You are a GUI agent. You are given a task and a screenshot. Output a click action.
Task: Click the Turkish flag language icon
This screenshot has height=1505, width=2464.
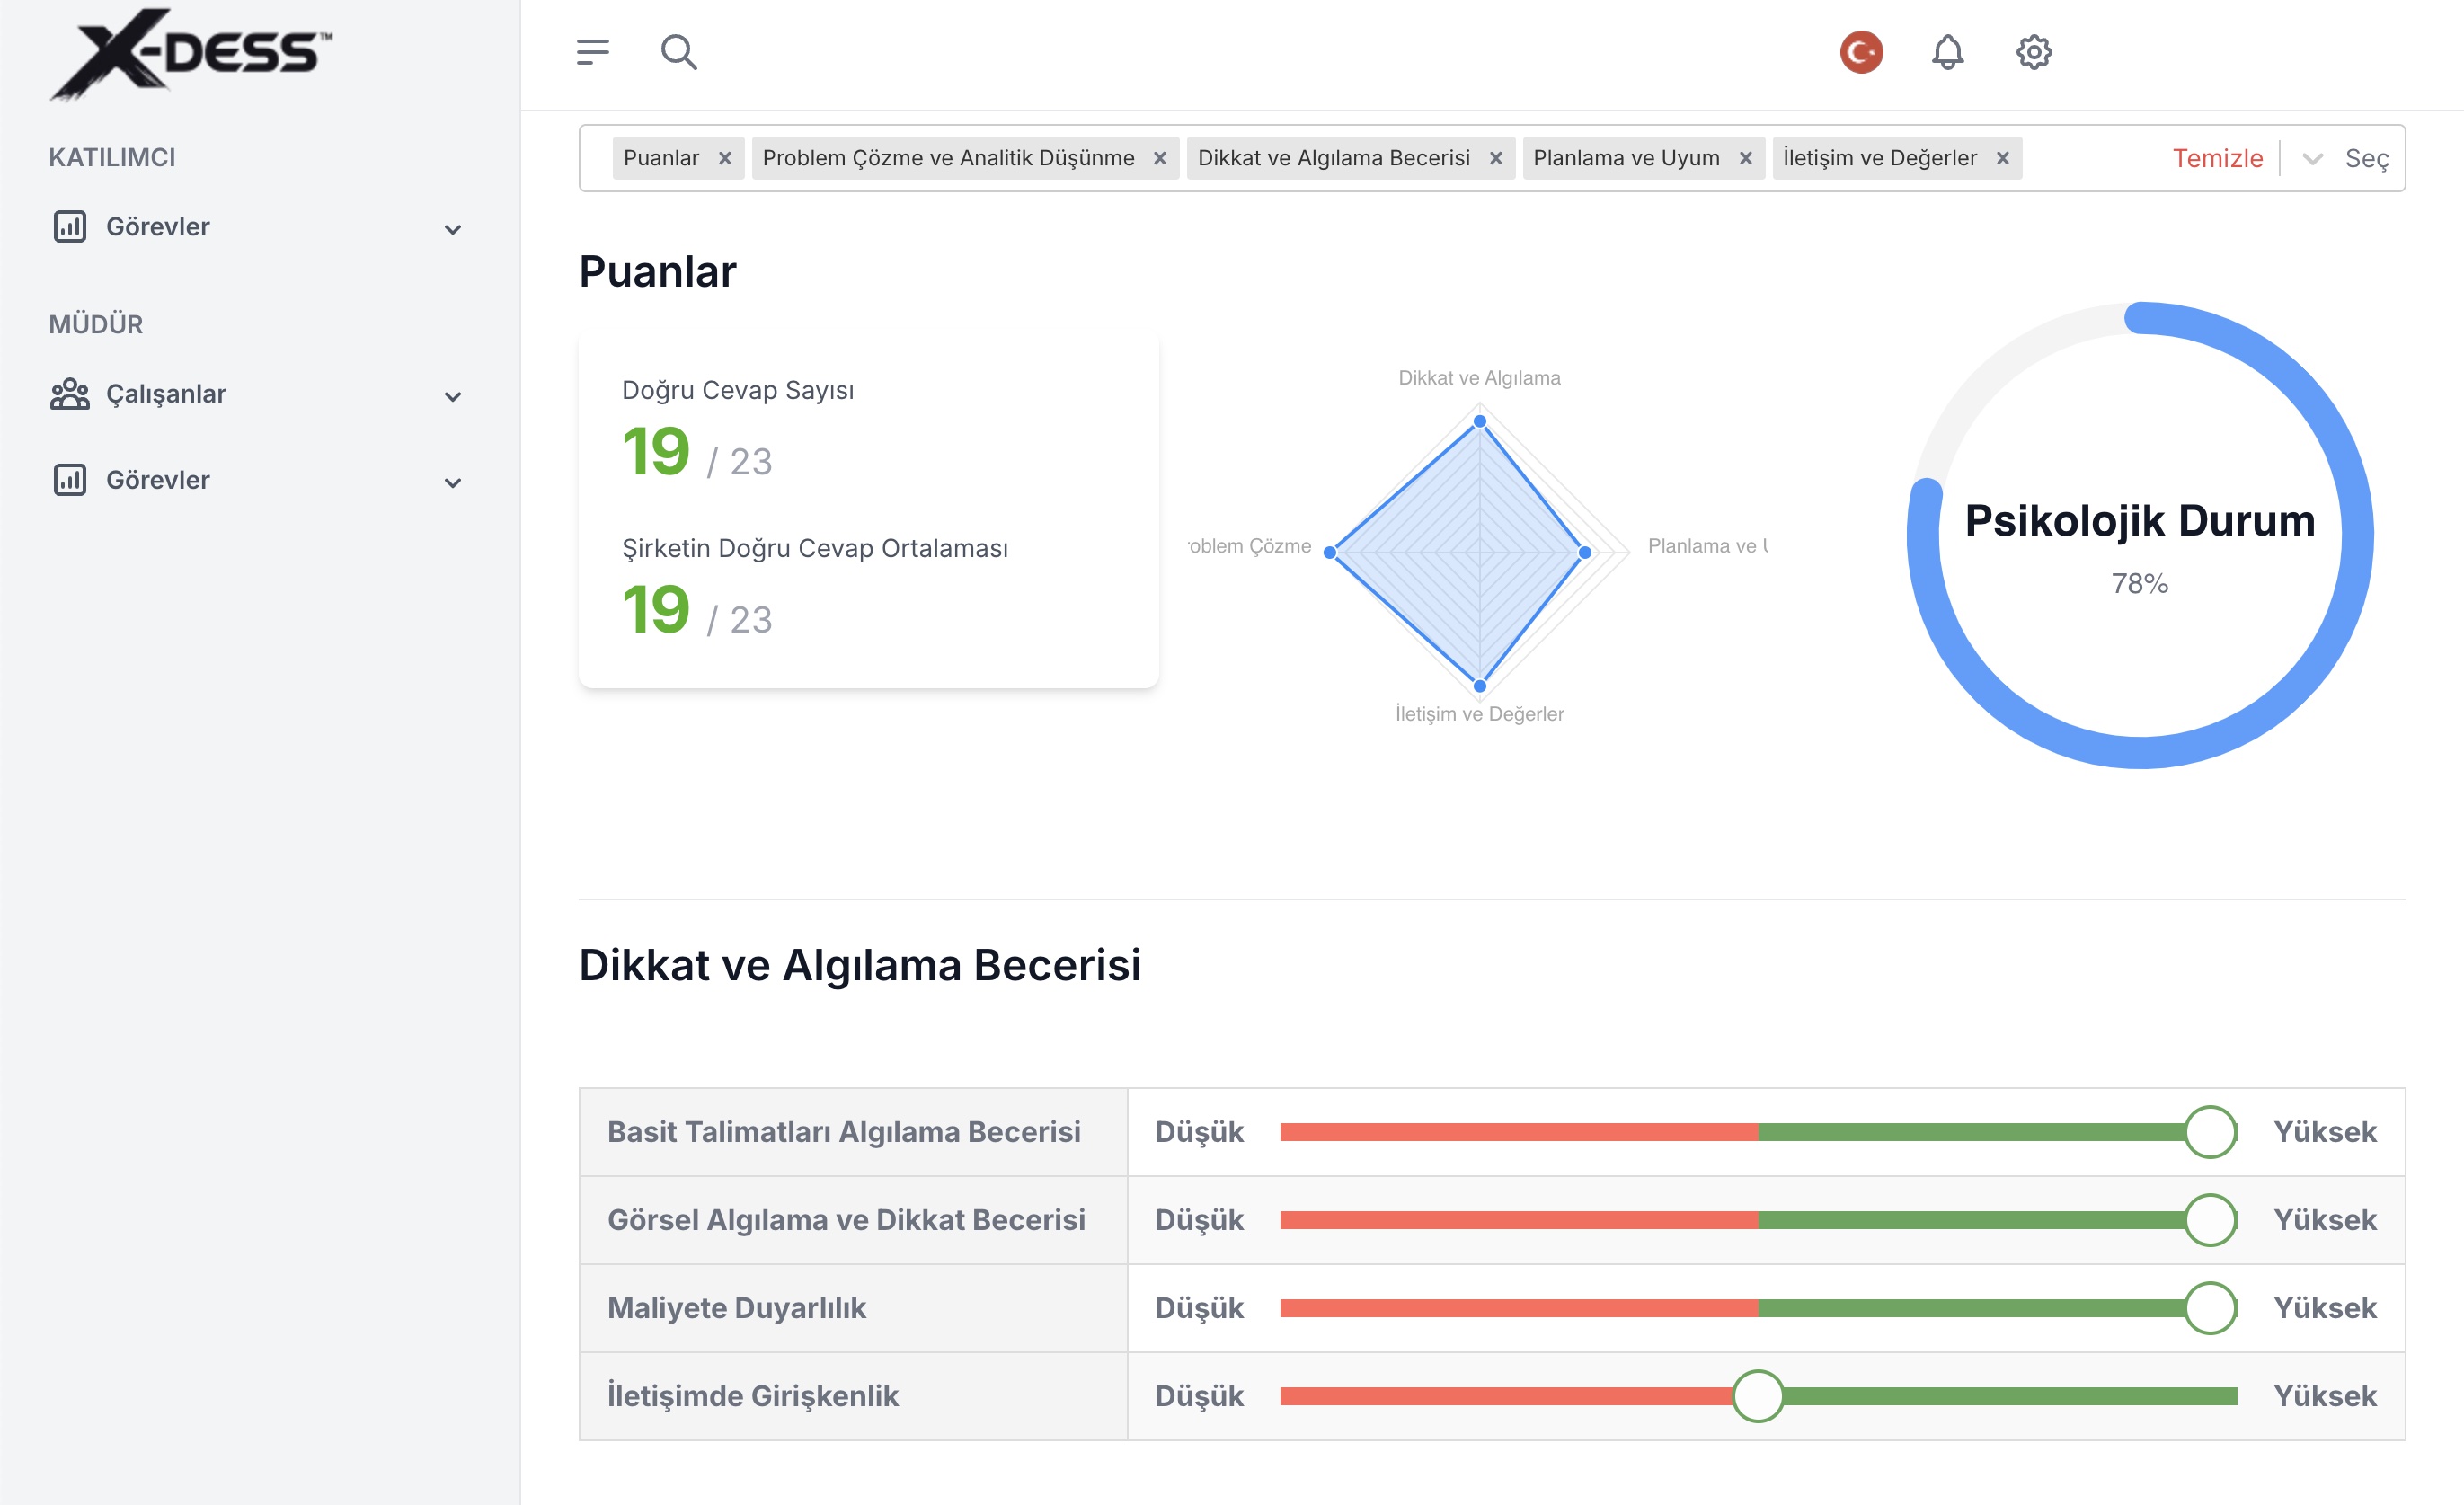[x=1861, y=52]
